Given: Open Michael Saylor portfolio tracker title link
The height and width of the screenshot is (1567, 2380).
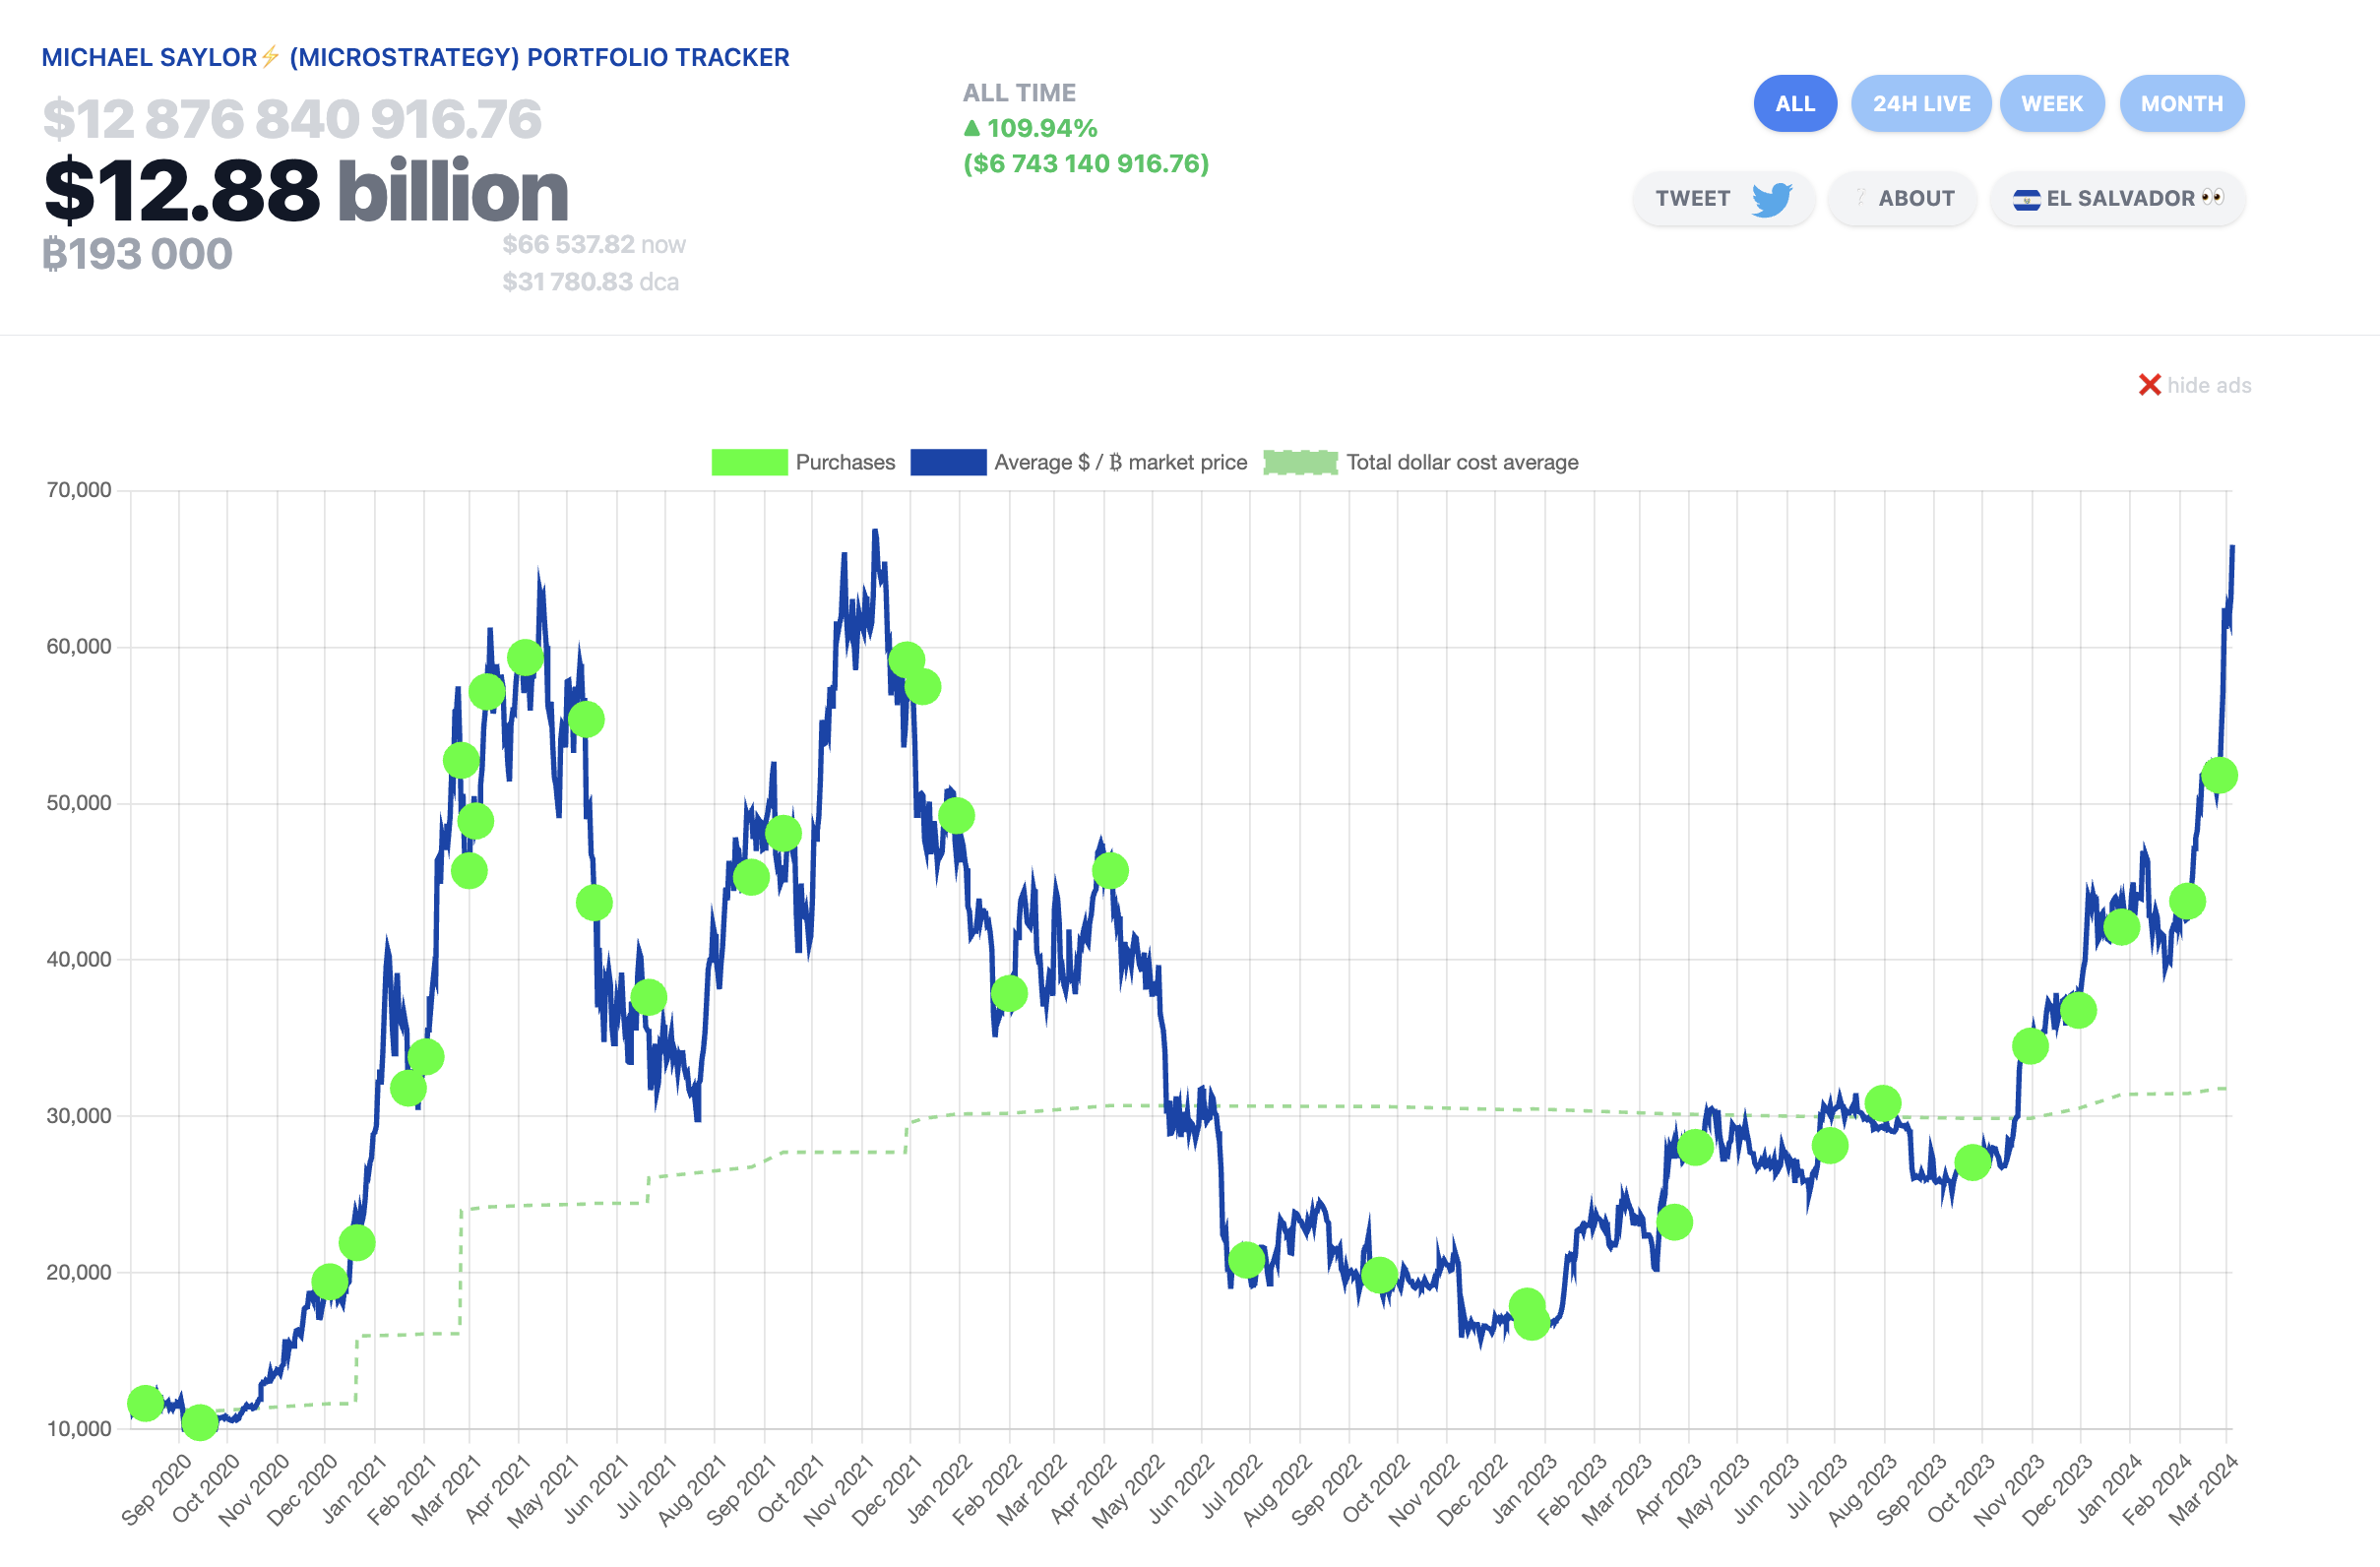Looking at the screenshot, I should coord(415,57).
